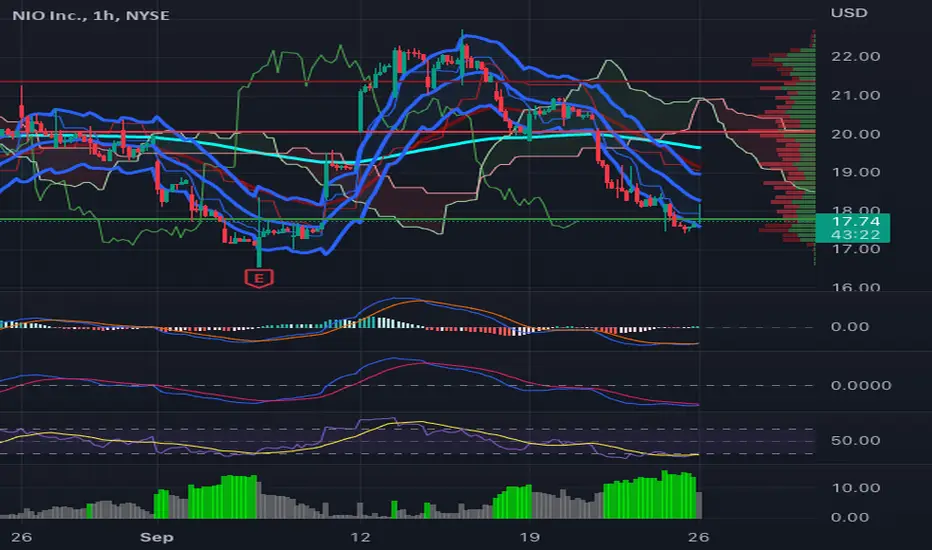The width and height of the screenshot is (932, 550).
Task: Click the 0.0000 oscillator axis label
Action: (861, 385)
